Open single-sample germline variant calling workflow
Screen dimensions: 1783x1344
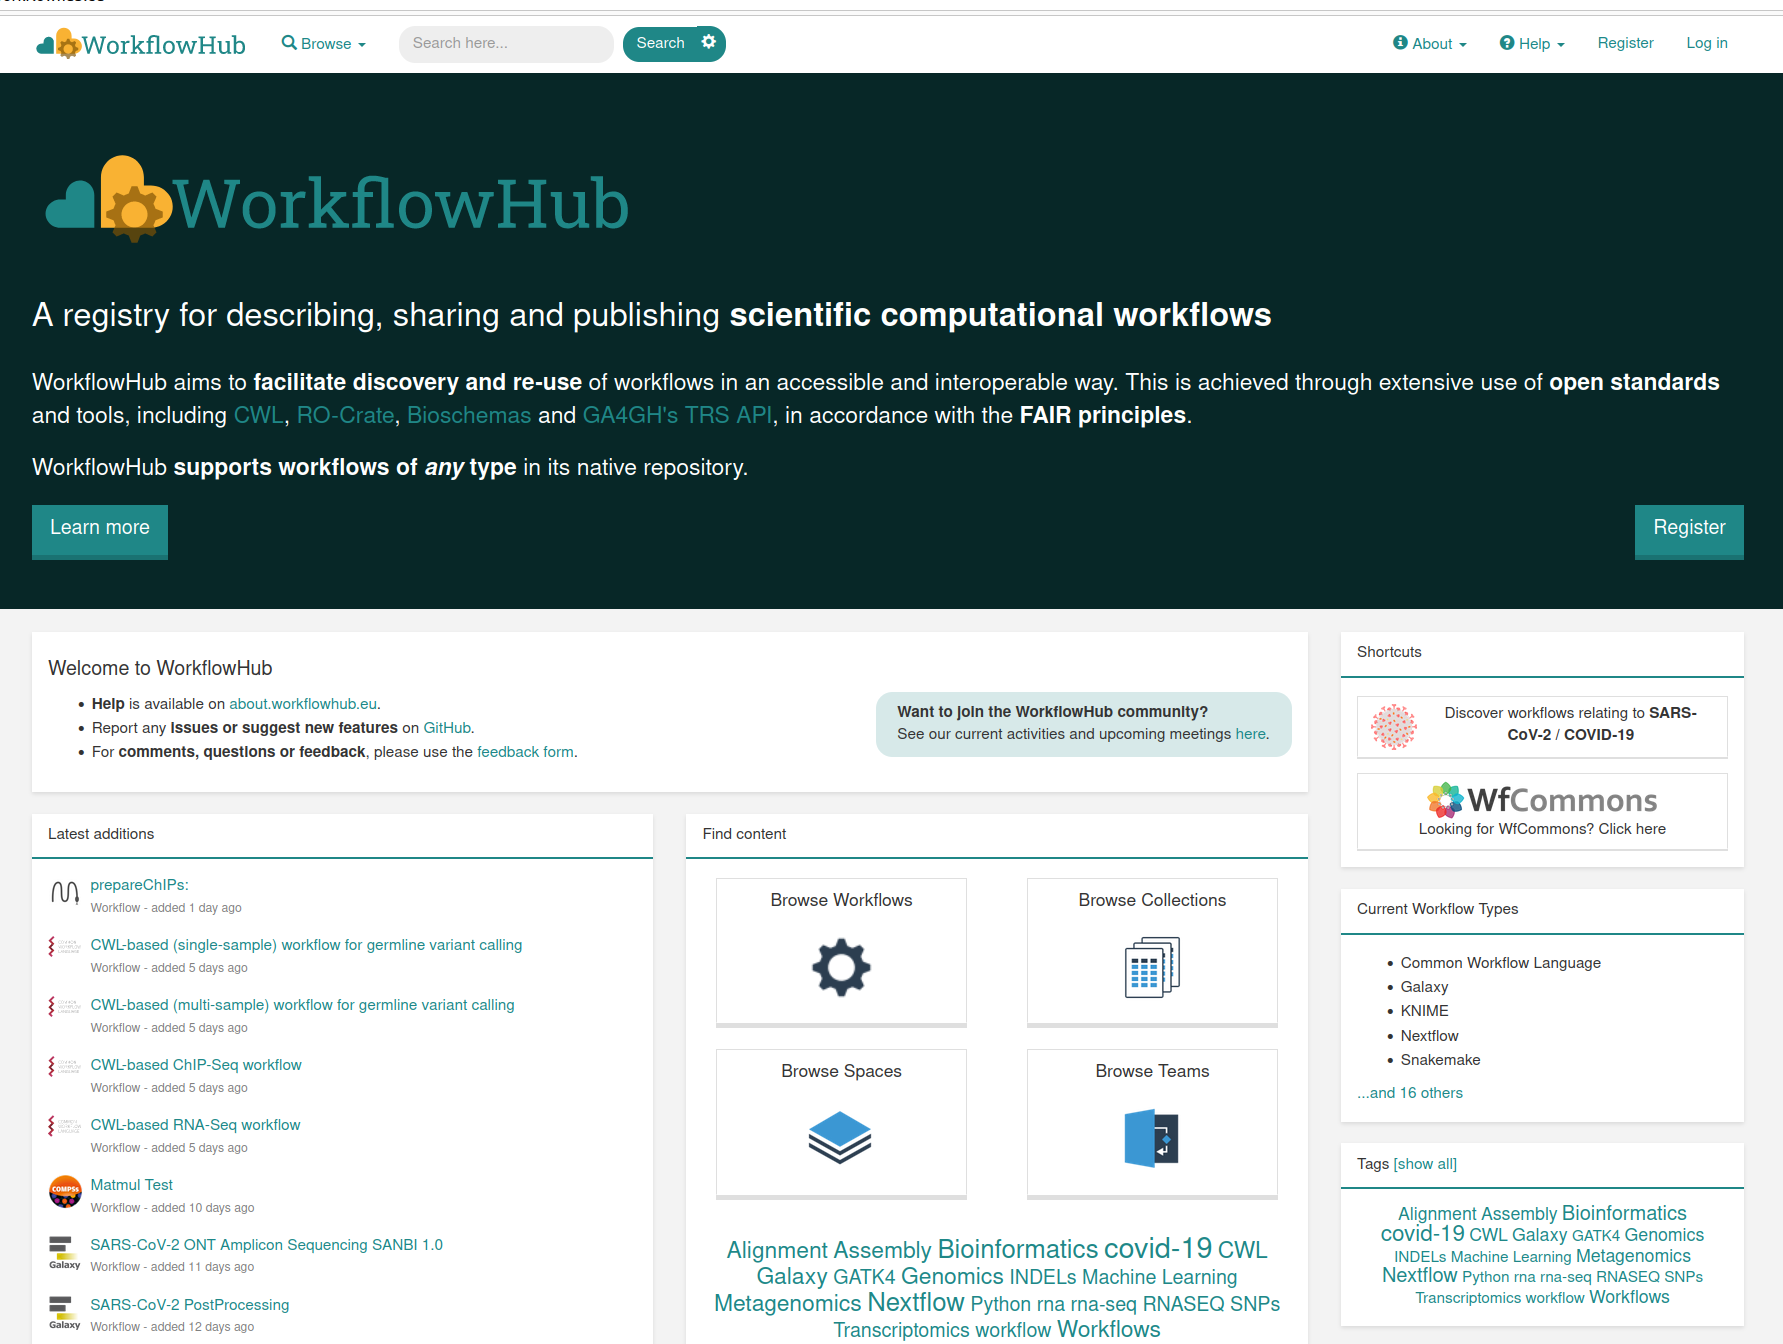coord(306,945)
